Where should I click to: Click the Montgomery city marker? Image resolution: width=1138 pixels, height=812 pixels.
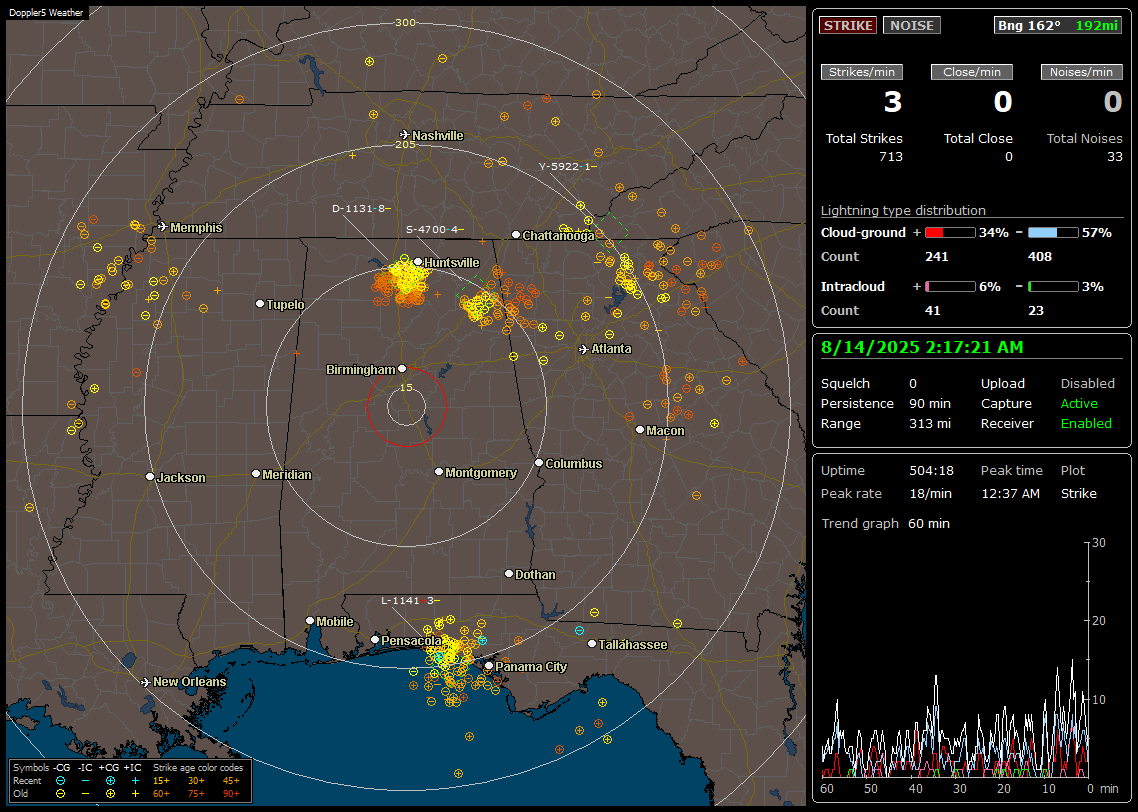pos(439,472)
